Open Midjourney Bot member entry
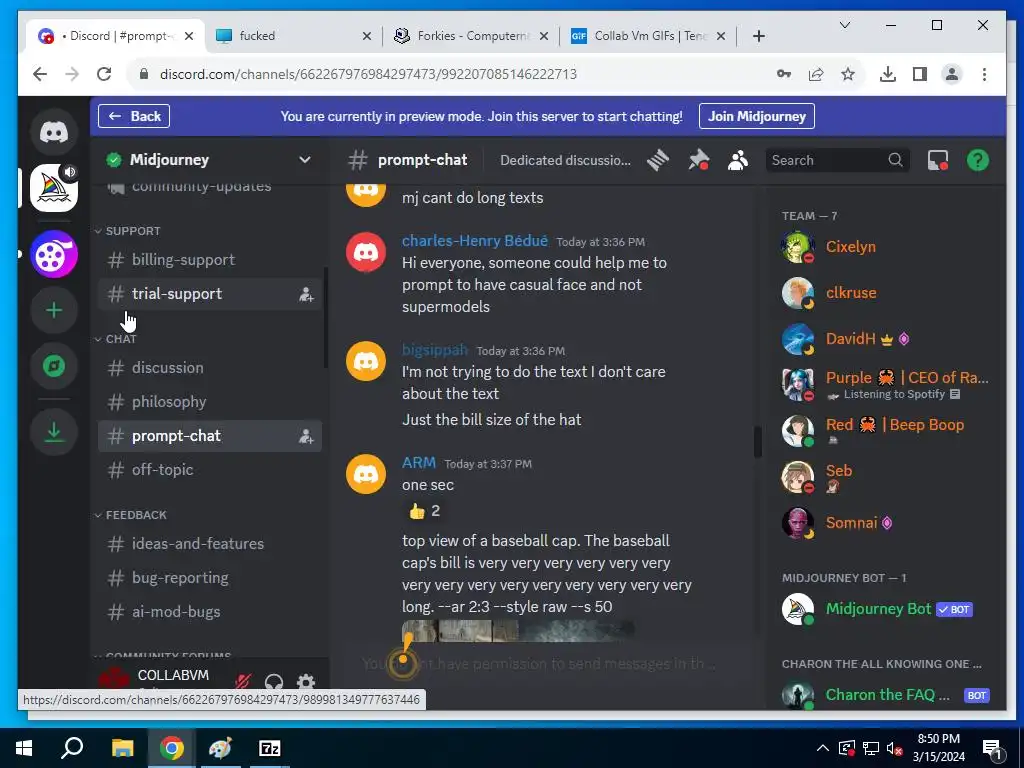1024x768 pixels. [x=885, y=609]
